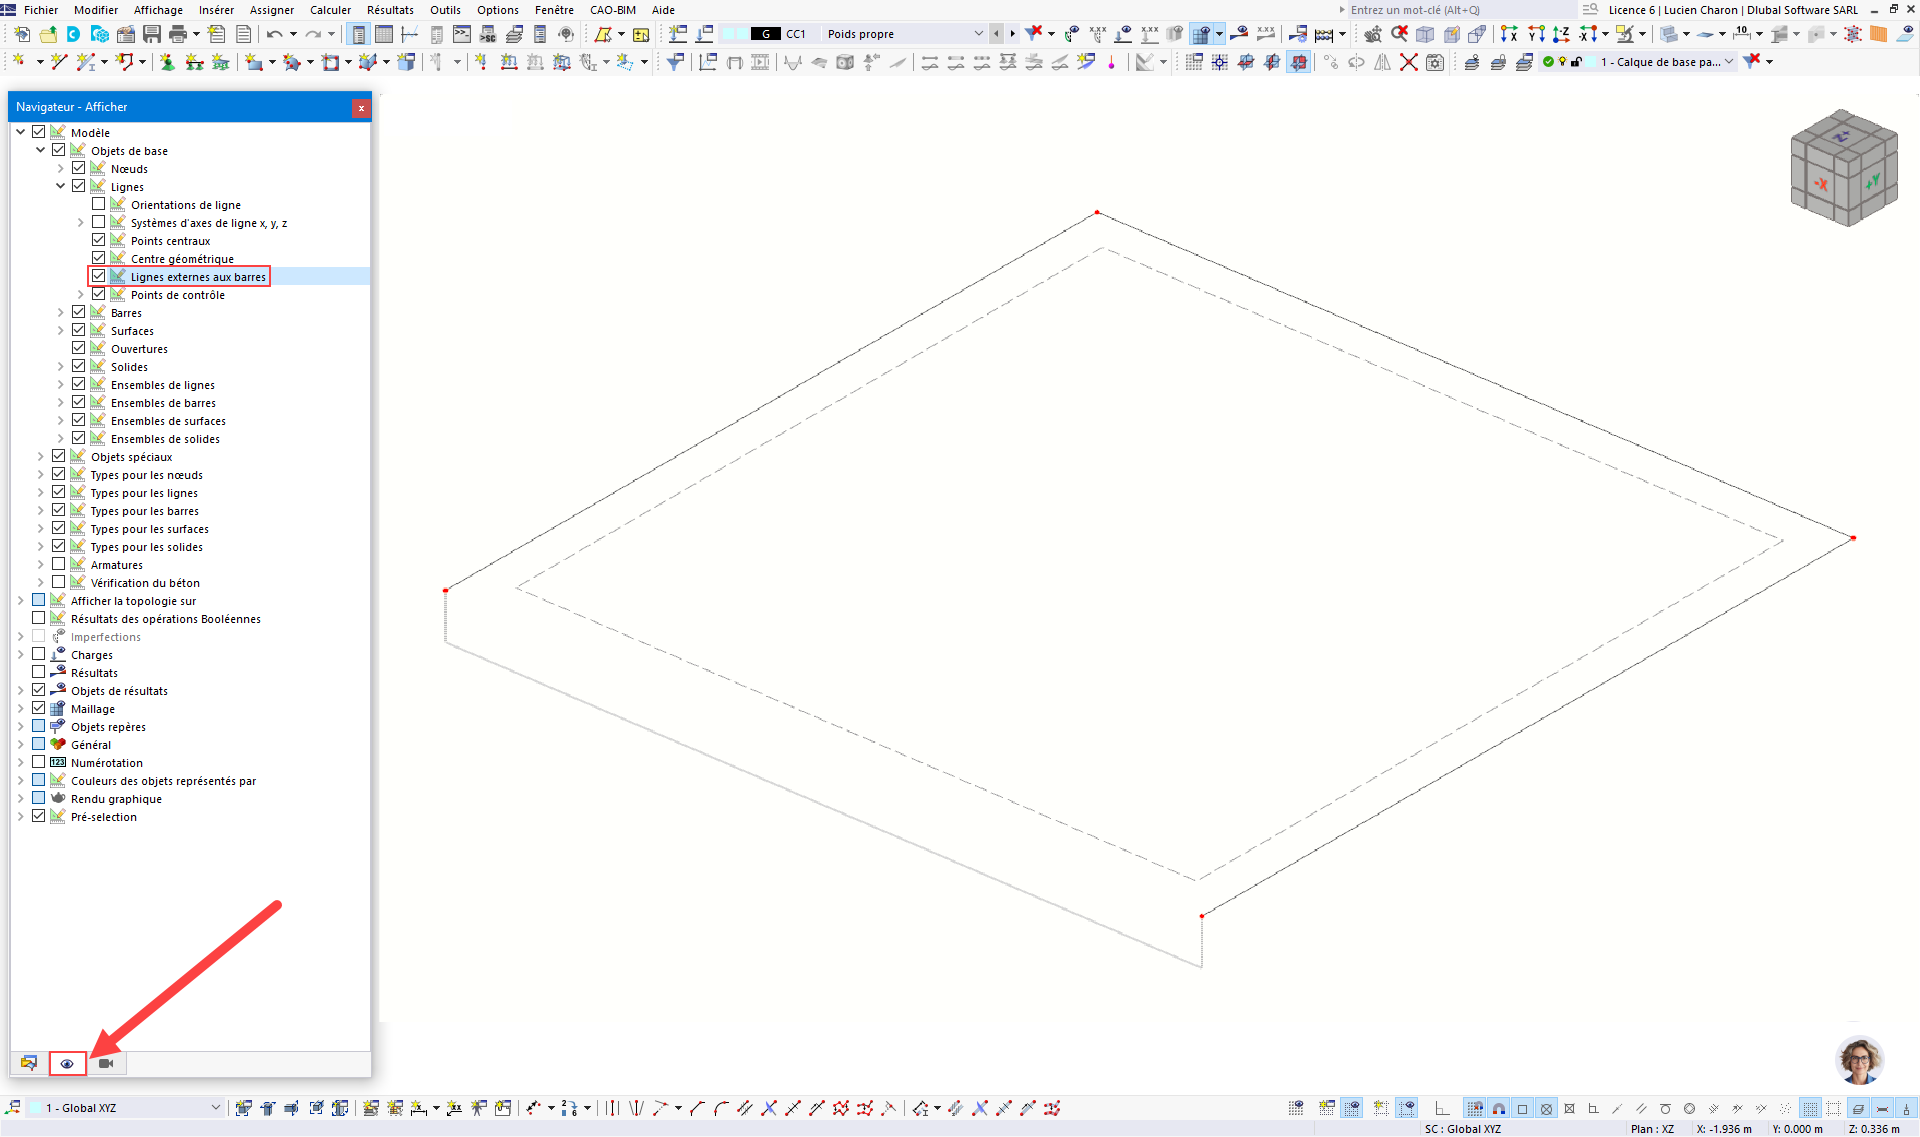The height and width of the screenshot is (1137, 1920).
Task: Create a new model with the first toolbar icon
Action: point(20,33)
